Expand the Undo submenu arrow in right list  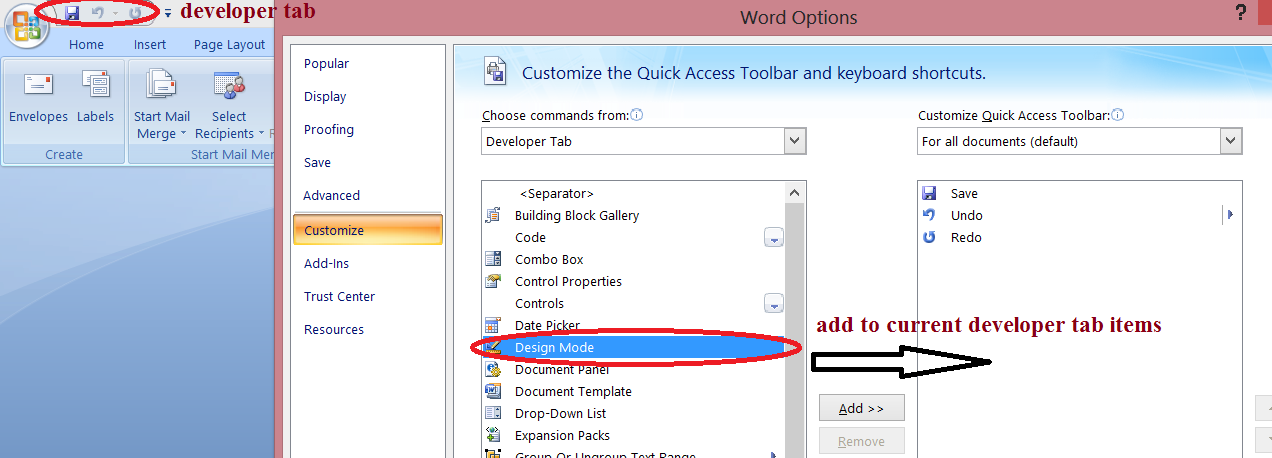click(1230, 215)
